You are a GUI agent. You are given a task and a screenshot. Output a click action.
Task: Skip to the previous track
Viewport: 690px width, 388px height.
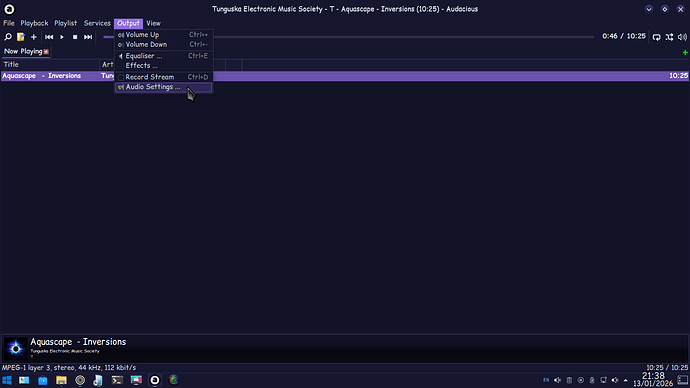tap(49, 37)
